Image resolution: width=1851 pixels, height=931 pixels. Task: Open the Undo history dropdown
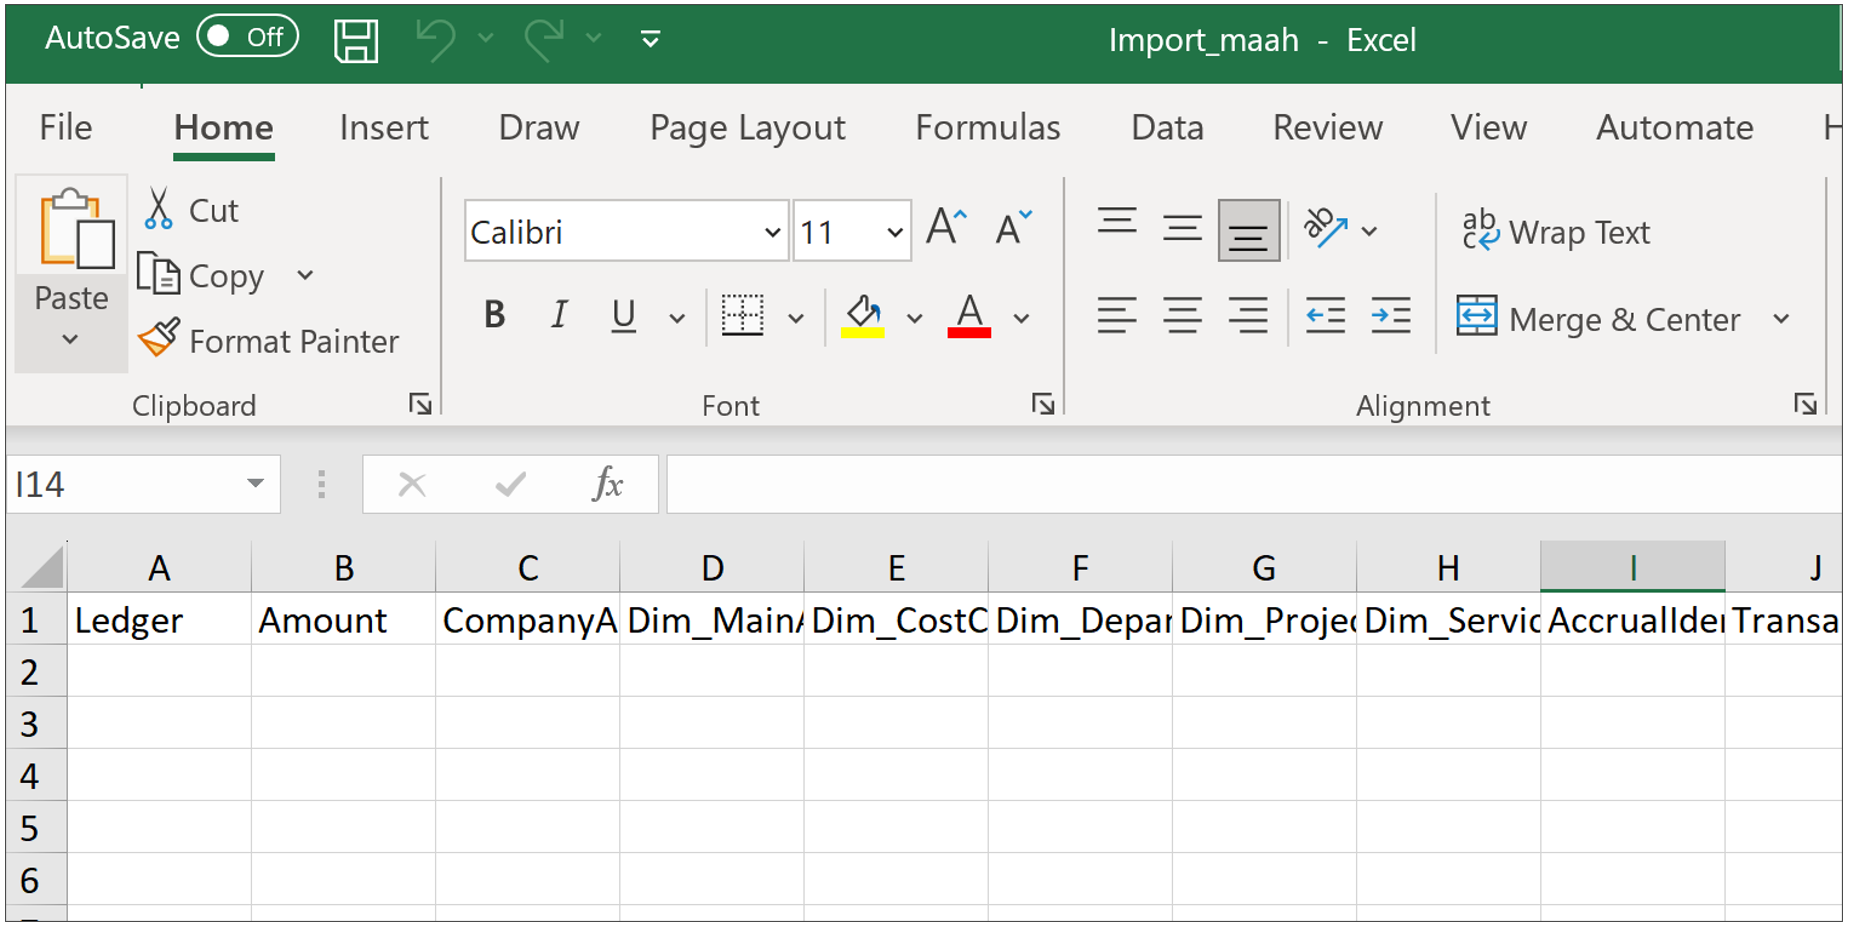[x=486, y=39]
